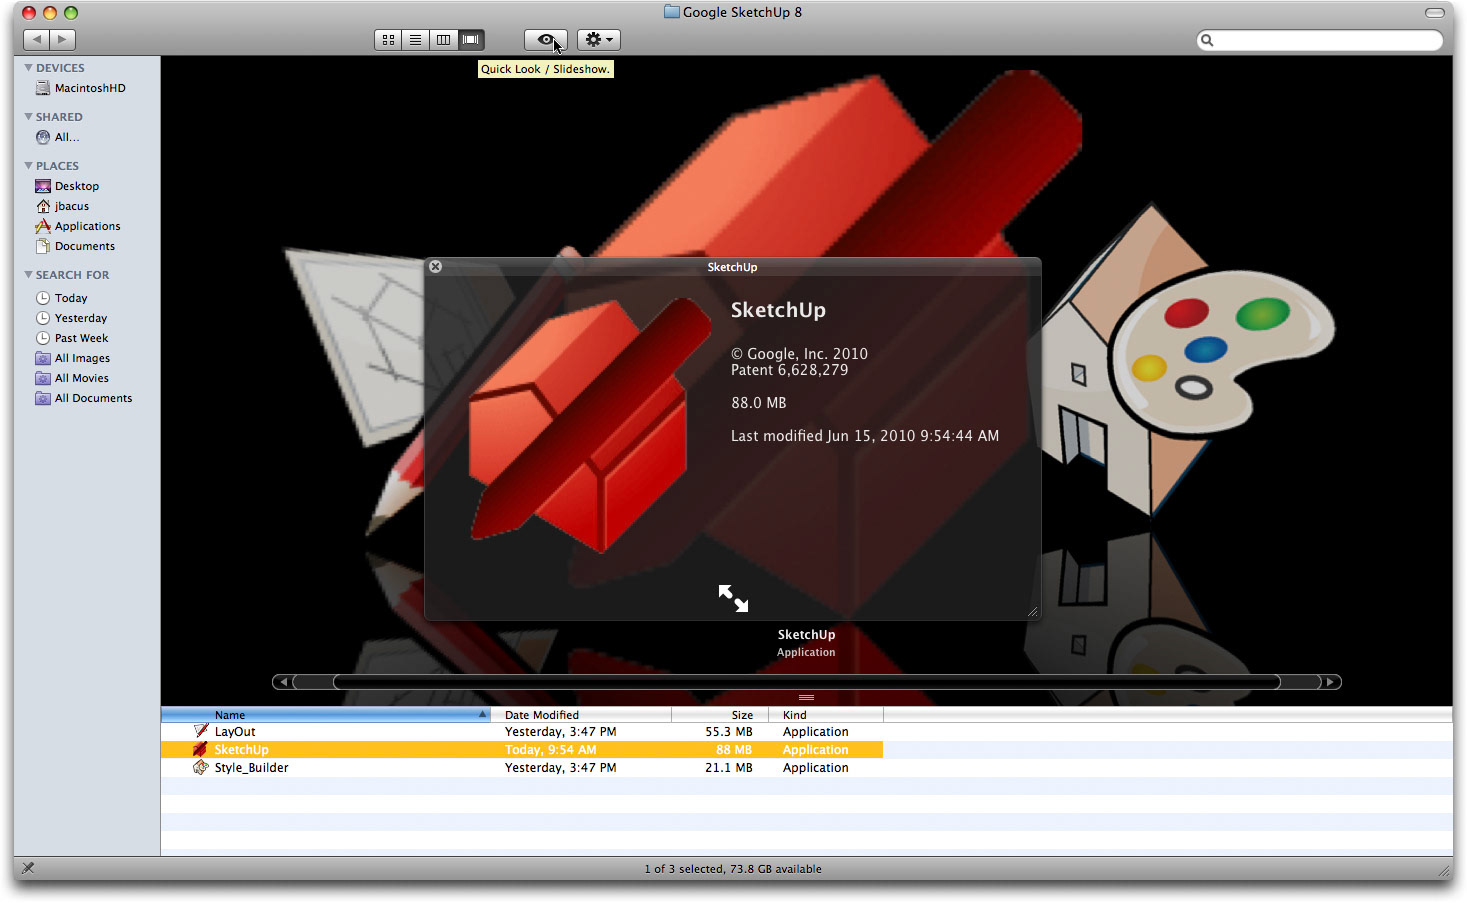Click the SketchUp app icon in the list

click(x=201, y=750)
